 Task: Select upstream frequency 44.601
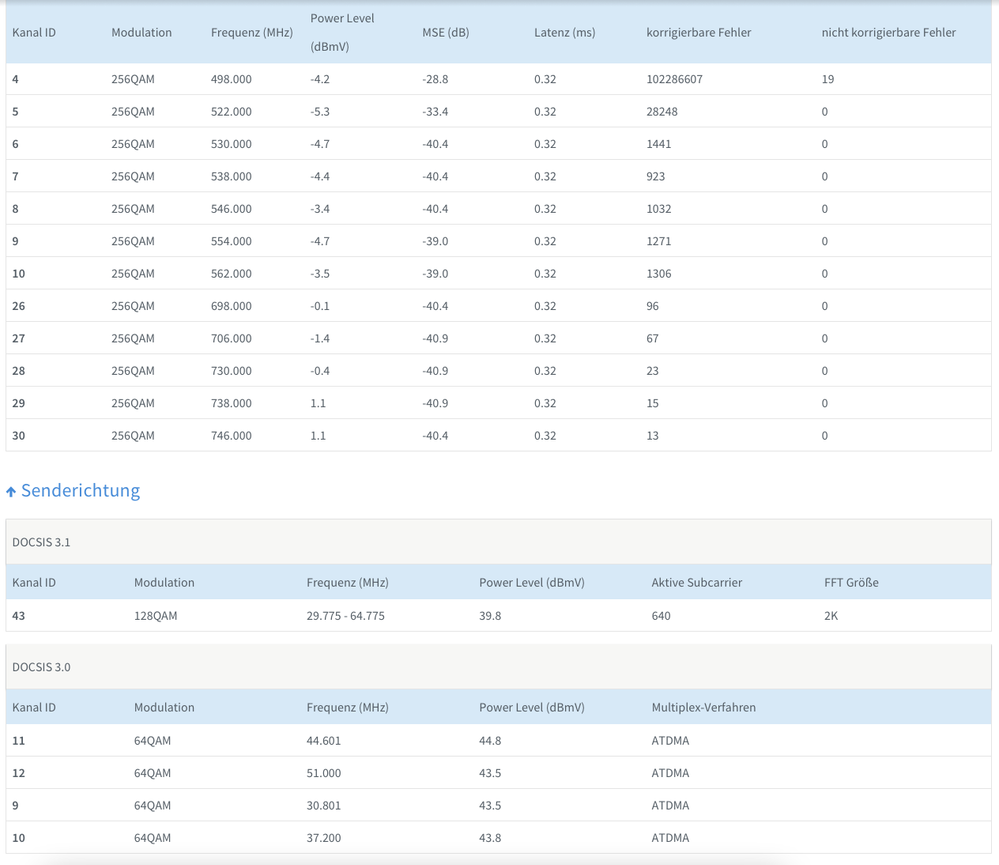click(x=324, y=741)
